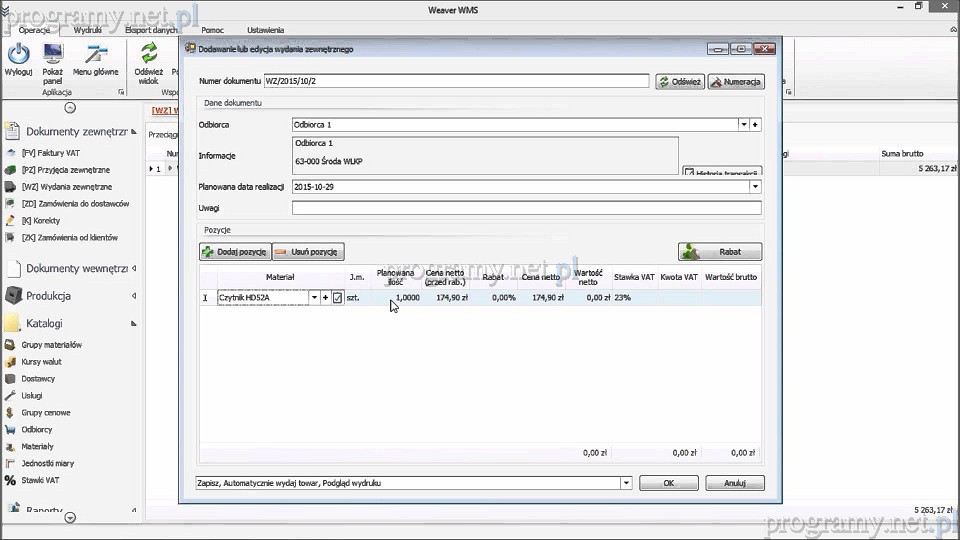Viewport: 960px width, 540px height.
Task: Open Menu główne from the ribbon
Action: pyautogui.click(x=95, y=55)
